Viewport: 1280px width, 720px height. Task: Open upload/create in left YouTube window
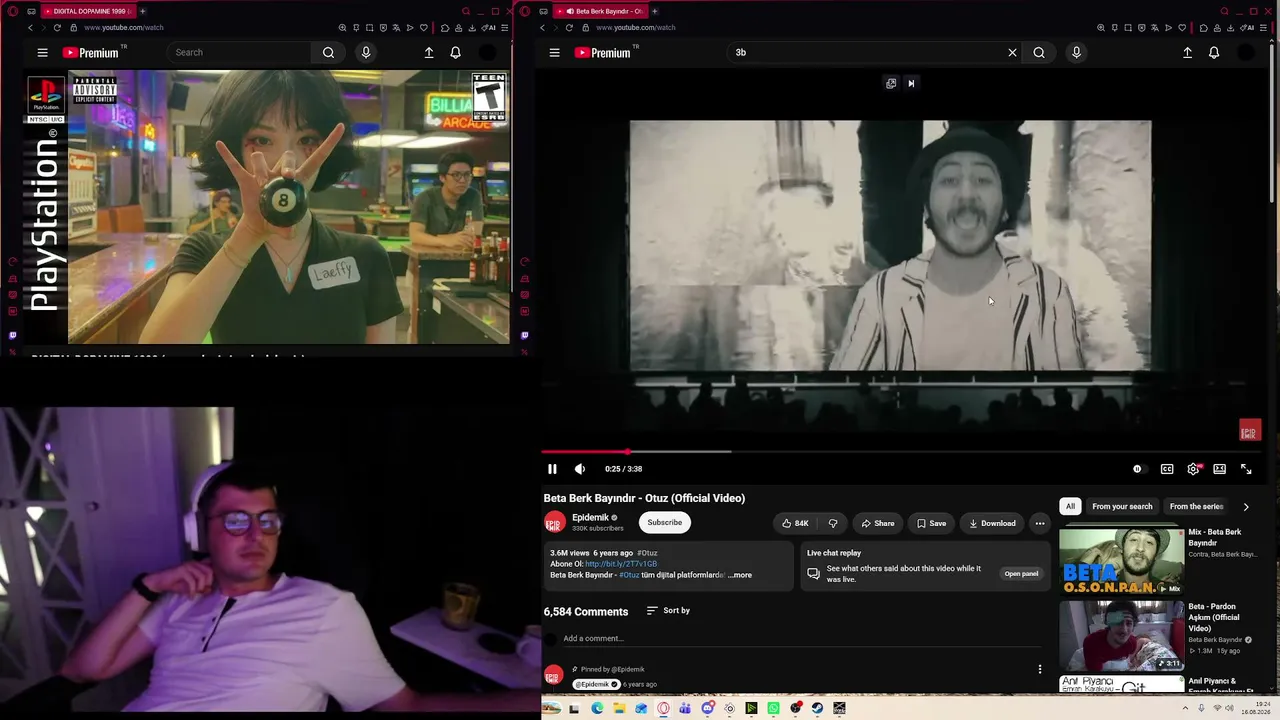tap(429, 53)
